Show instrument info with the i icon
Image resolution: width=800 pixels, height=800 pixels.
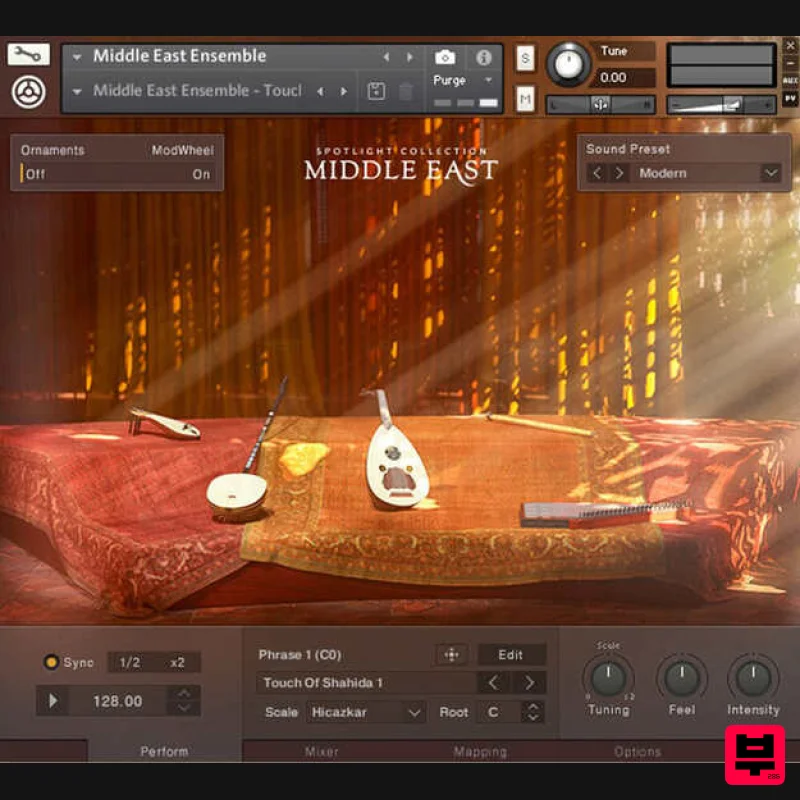(483, 57)
